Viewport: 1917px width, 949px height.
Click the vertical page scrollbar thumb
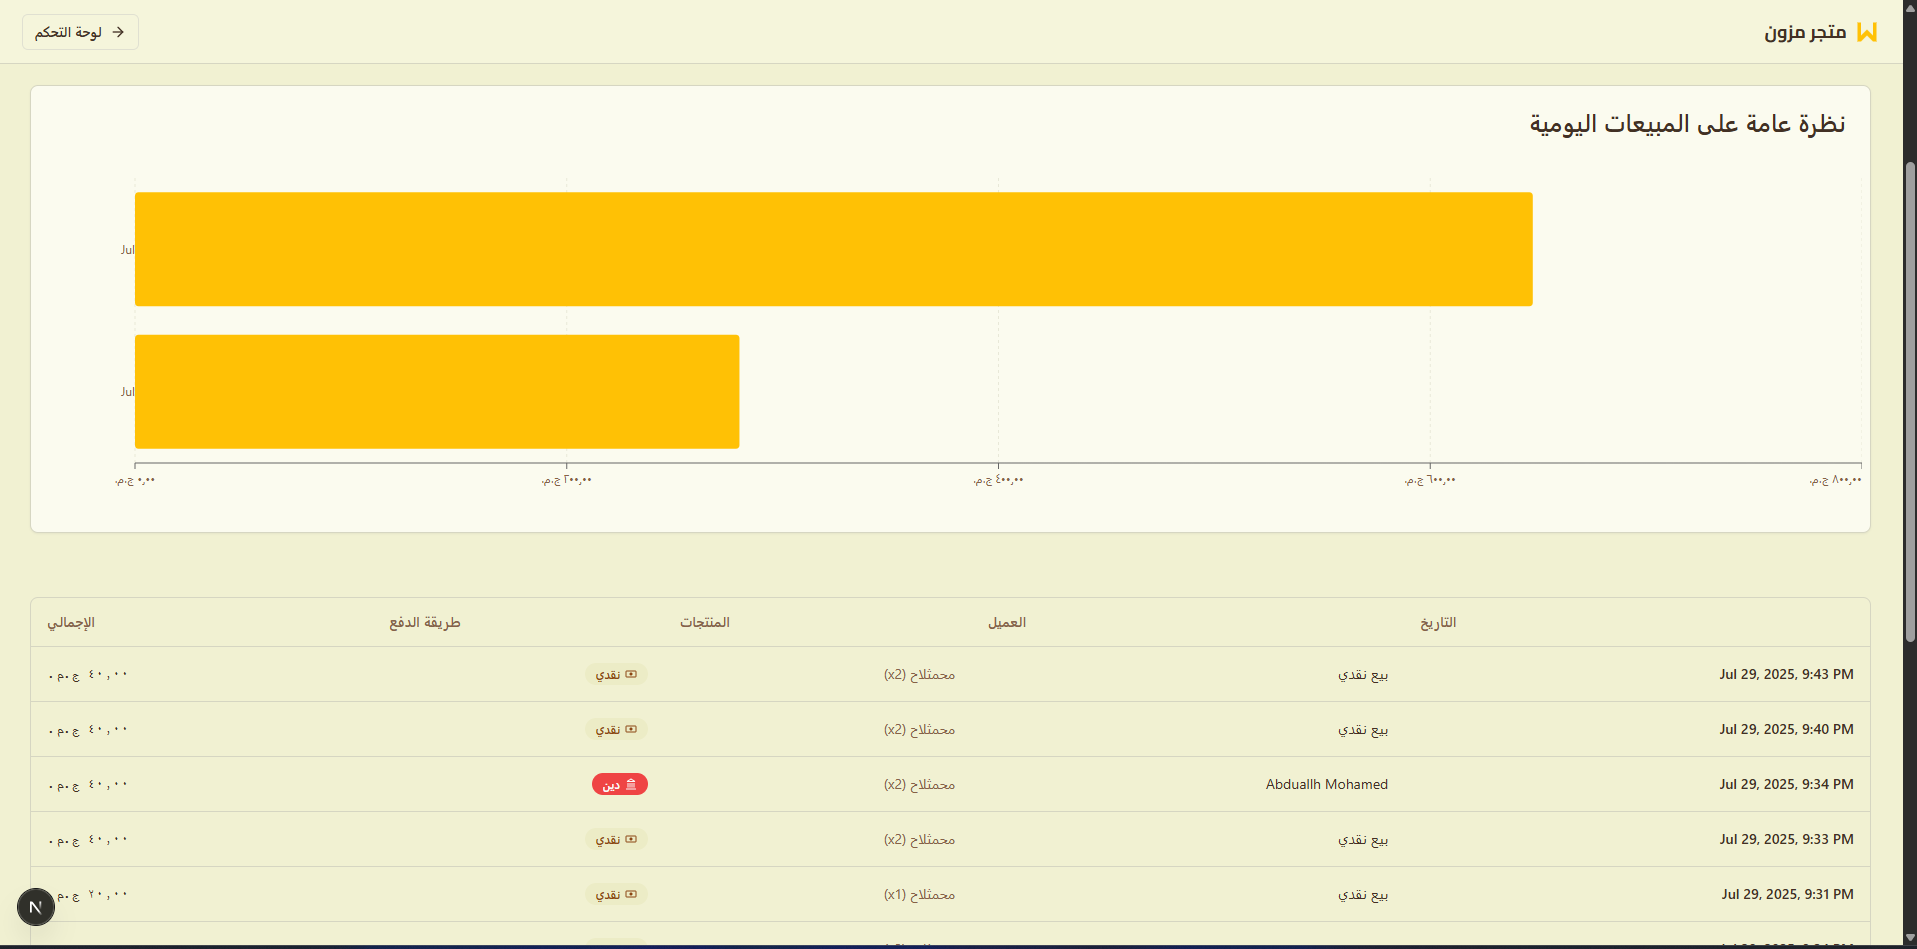(1909, 400)
